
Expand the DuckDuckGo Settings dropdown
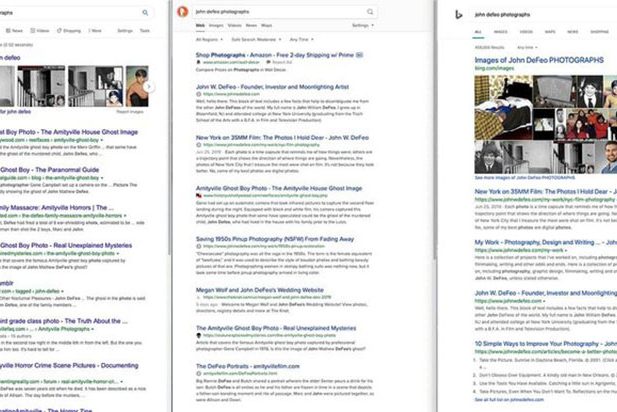[x=365, y=24]
